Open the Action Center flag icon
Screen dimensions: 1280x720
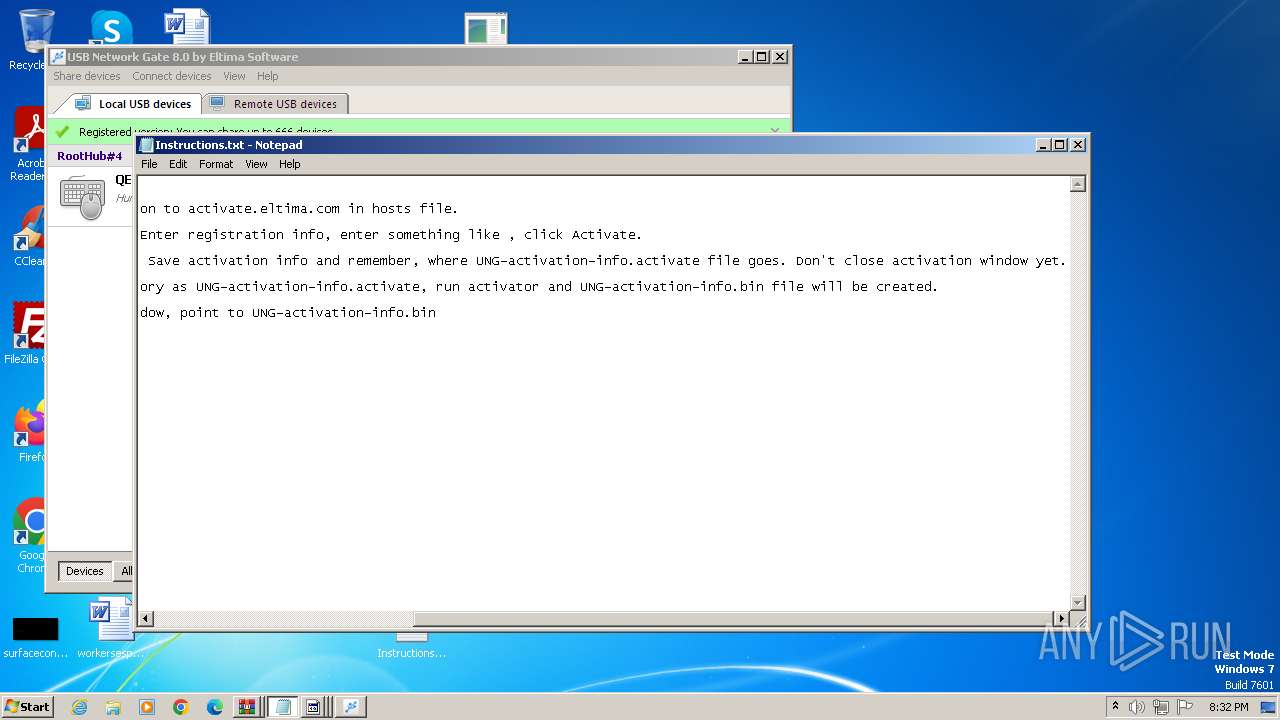click(x=1184, y=707)
